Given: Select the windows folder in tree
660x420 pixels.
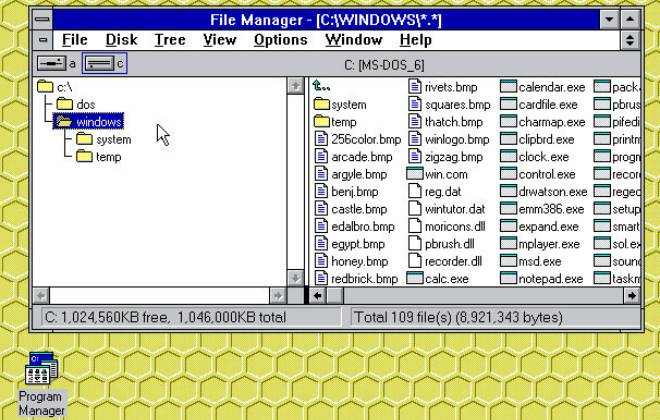Looking at the screenshot, I should pyautogui.click(x=89, y=122).
